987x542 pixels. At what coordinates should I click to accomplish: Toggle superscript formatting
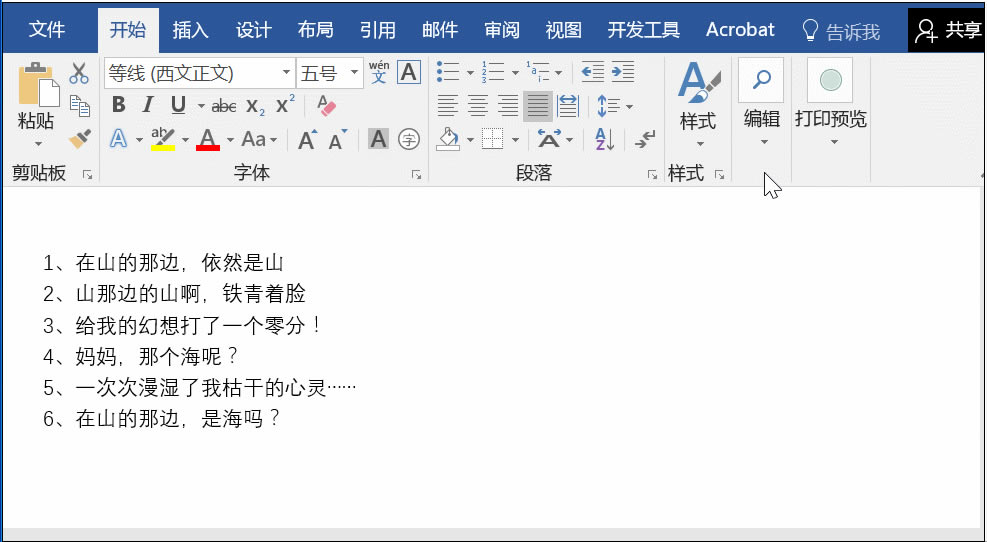click(x=285, y=104)
